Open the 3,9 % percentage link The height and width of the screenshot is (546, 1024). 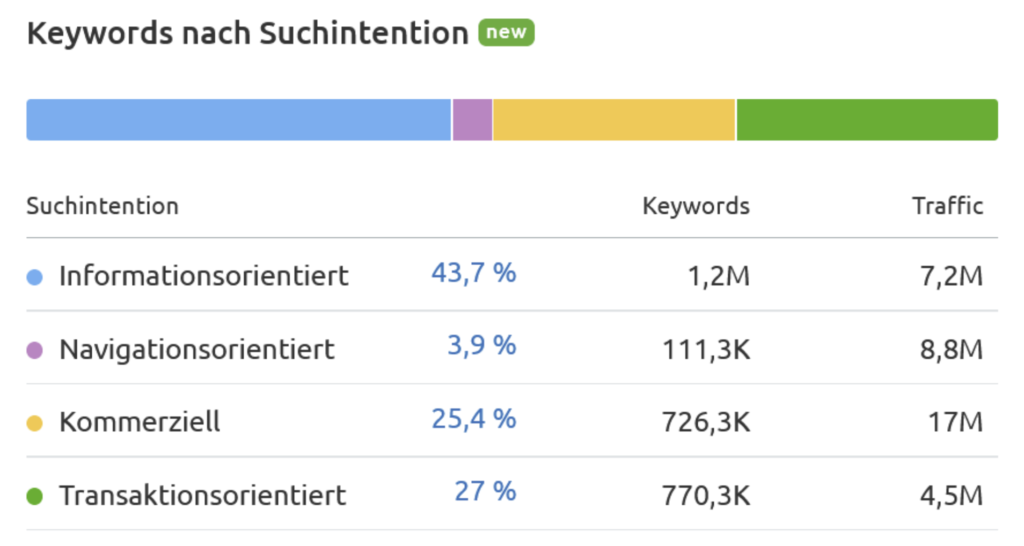(482, 345)
